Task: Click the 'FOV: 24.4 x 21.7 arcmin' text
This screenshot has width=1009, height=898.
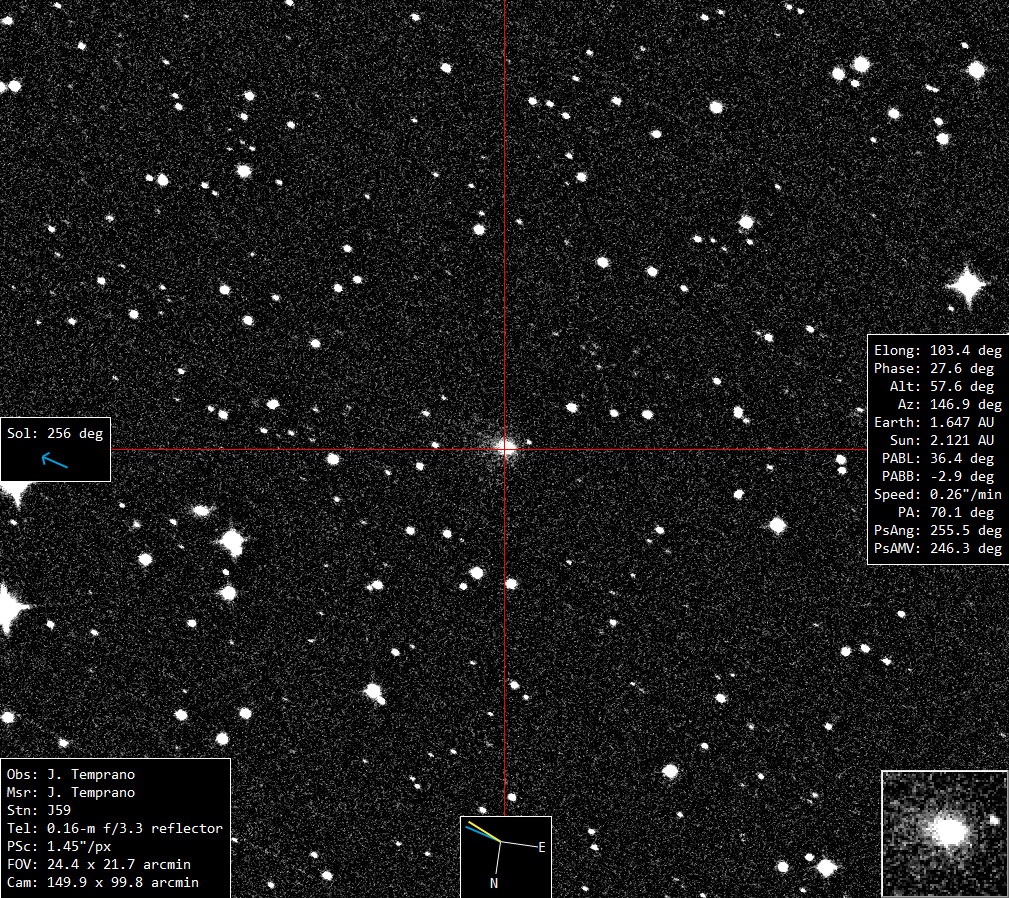Action: (x=98, y=865)
